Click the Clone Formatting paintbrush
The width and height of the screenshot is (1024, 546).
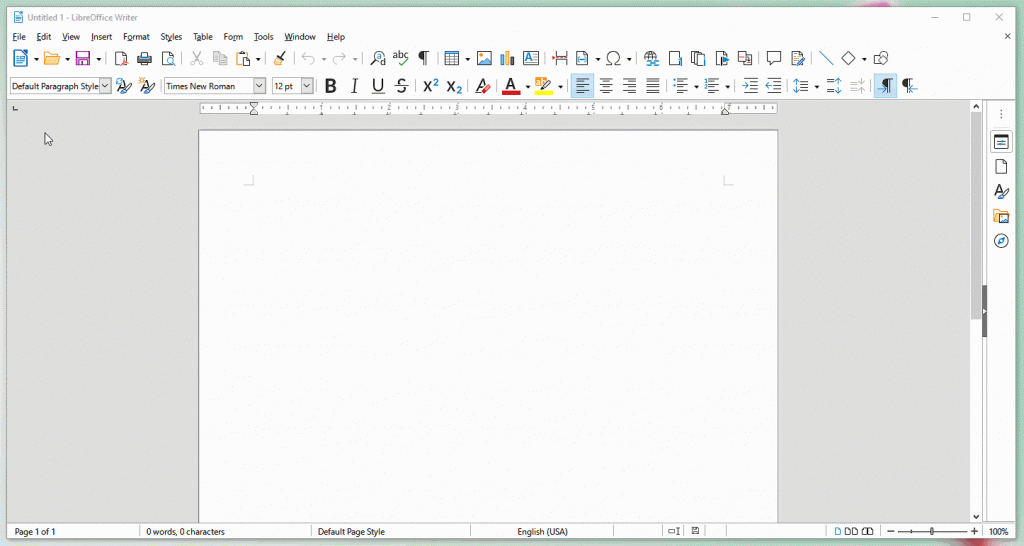pos(280,59)
